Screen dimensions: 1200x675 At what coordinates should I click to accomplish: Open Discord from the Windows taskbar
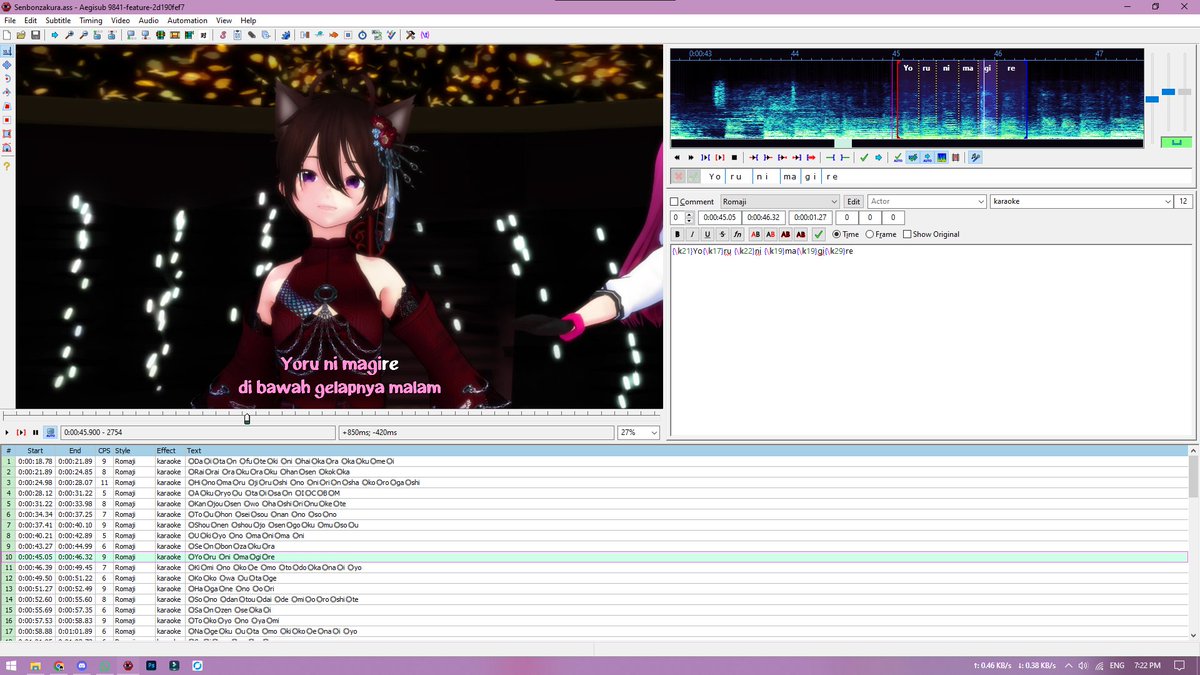[x=81, y=665]
